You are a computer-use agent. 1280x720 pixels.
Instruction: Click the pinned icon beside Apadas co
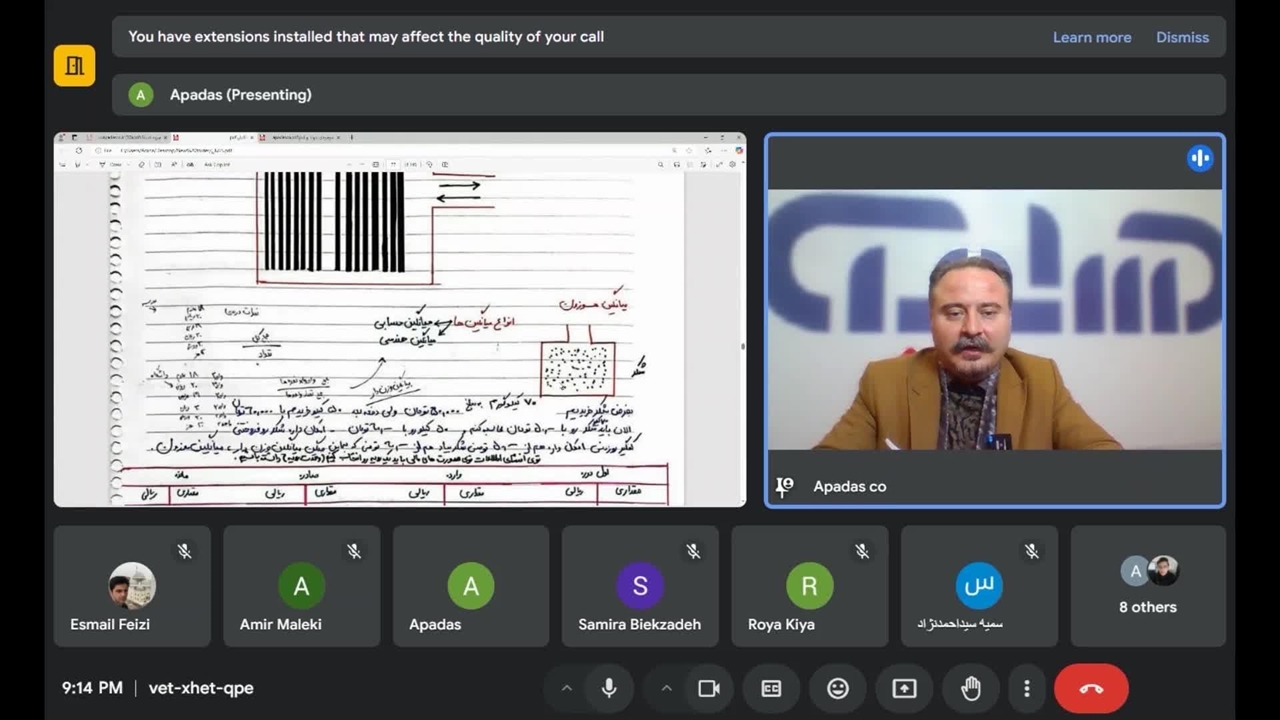pyautogui.click(x=785, y=486)
